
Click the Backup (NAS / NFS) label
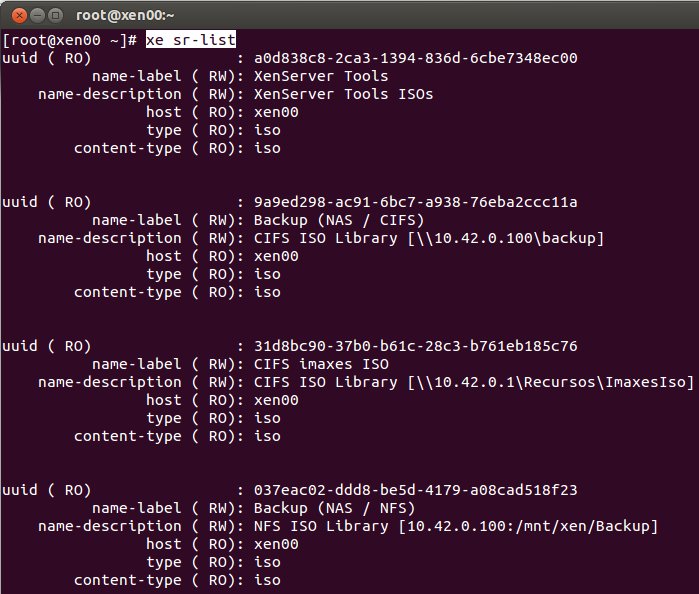coord(334,508)
